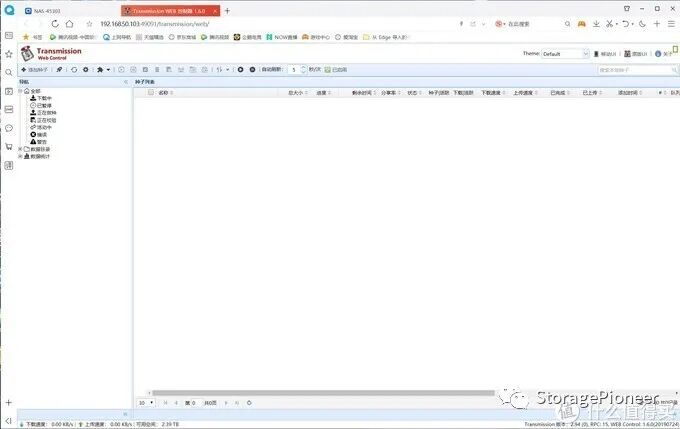The width and height of the screenshot is (680, 429).
Task: Toggle the night mode moon icon
Action: point(642,24)
